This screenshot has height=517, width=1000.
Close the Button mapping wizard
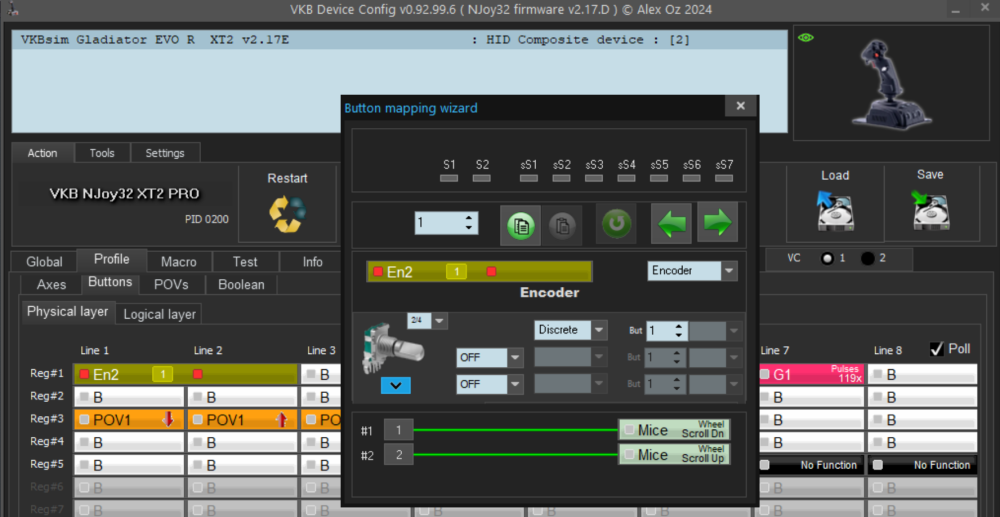coord(740,106)
